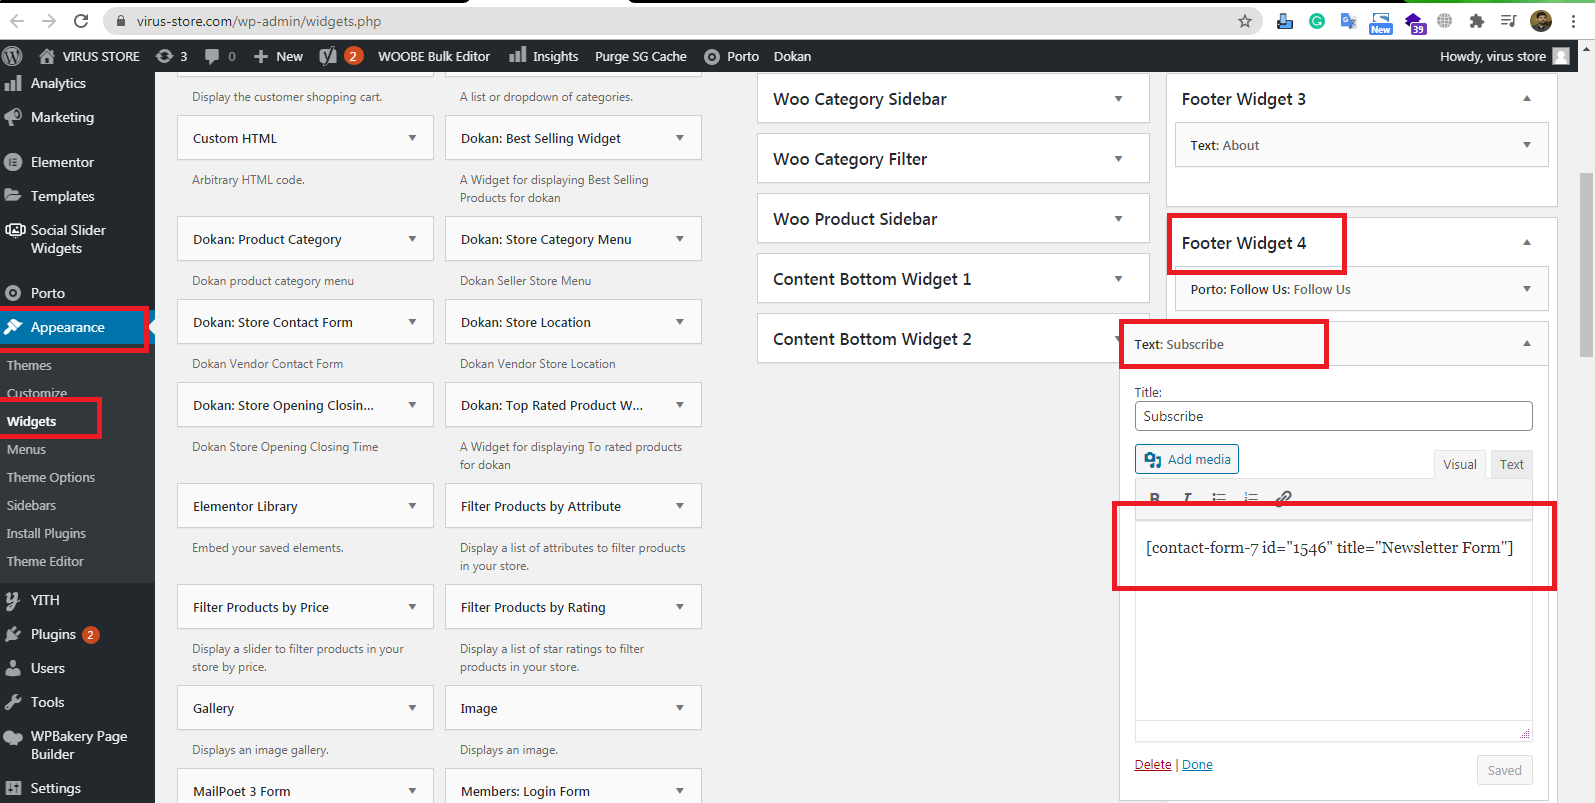Open the media control playlist icon
Screen dimensions: 1595x803
(x=1509, y=21)
